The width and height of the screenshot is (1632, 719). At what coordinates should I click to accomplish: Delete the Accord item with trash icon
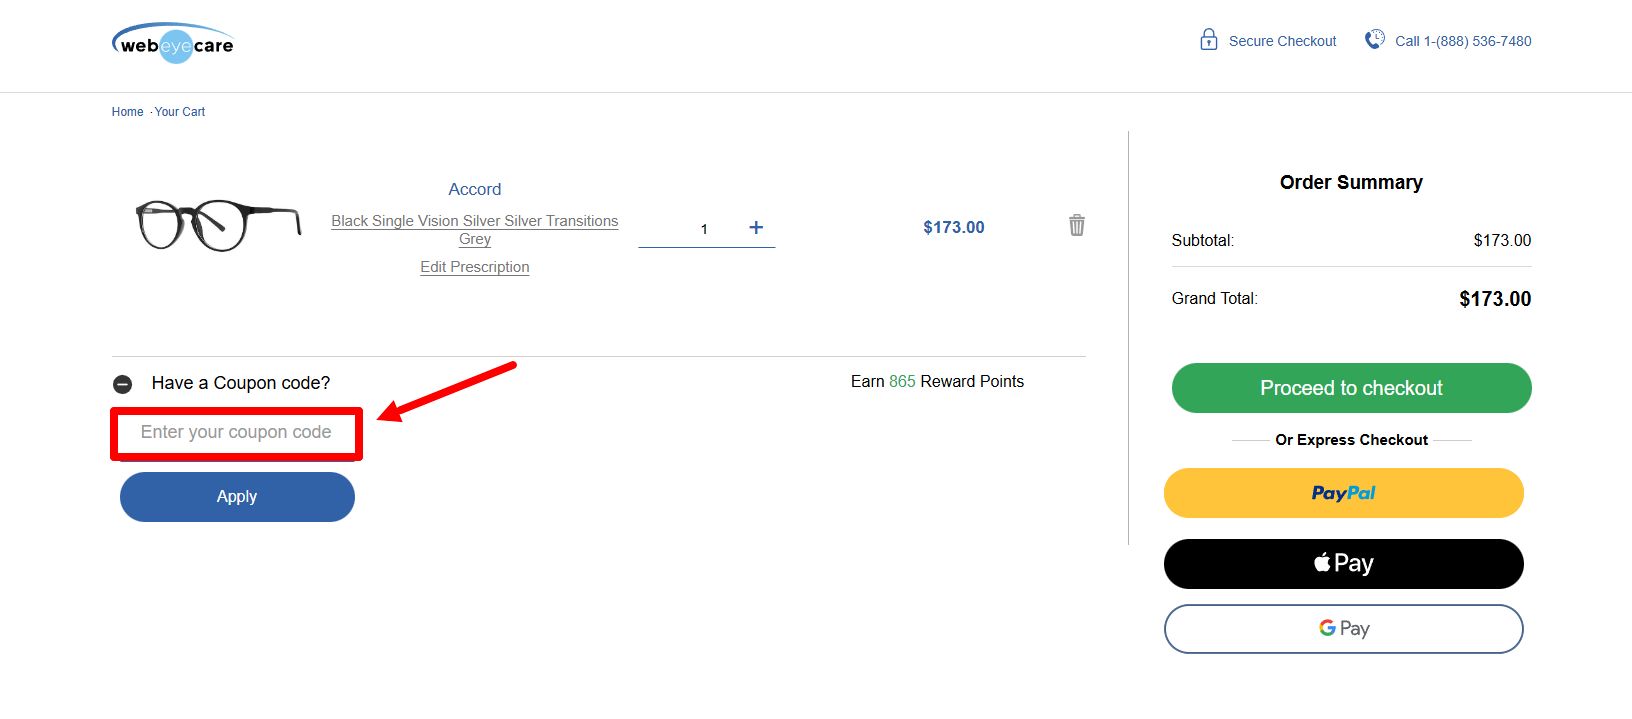point(1076,225)
